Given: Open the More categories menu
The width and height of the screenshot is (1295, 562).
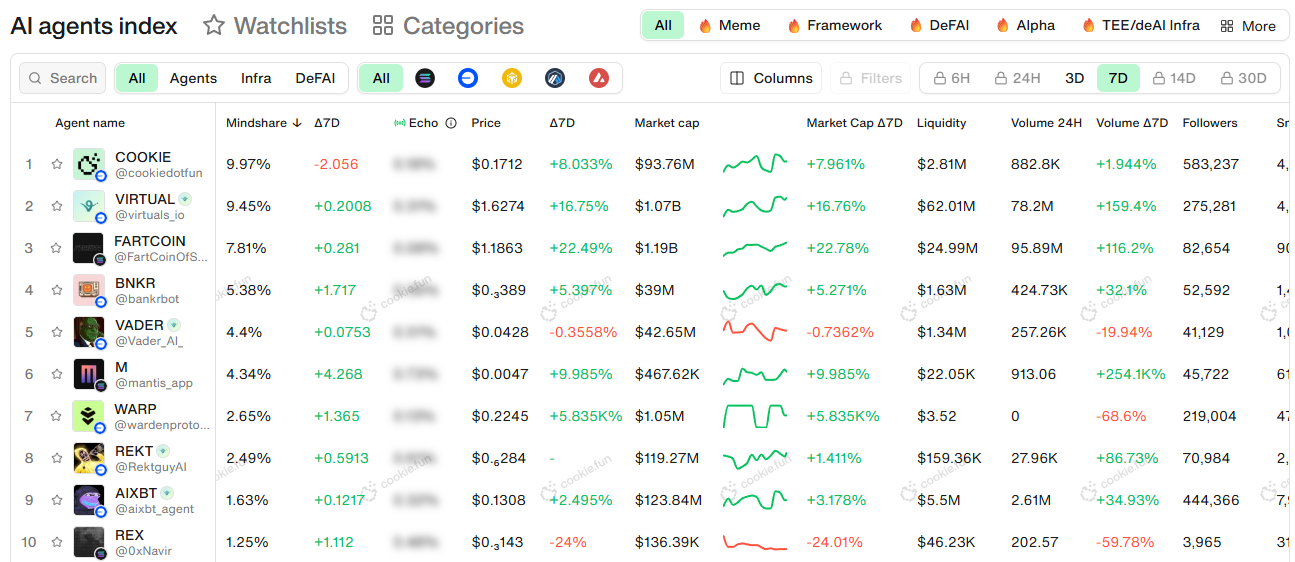Looking at the screenshot, I should coord(1248,26).
